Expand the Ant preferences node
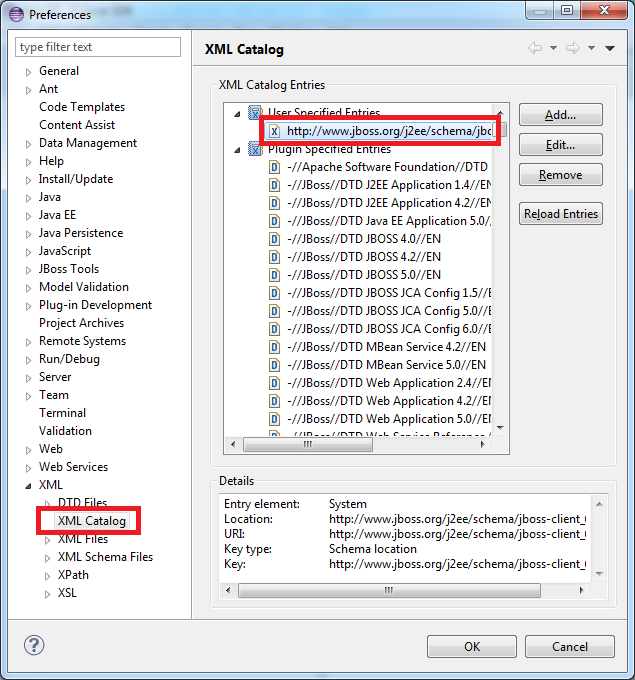 tap(29, 90)
